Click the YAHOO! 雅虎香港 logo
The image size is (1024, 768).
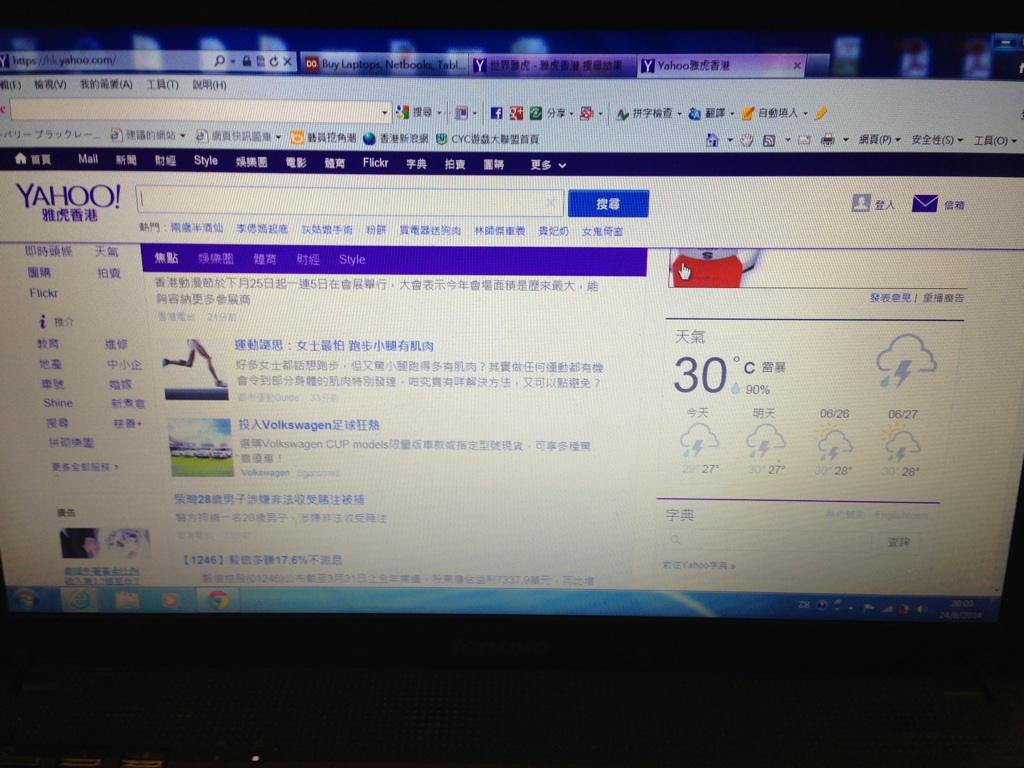[68, 202]
